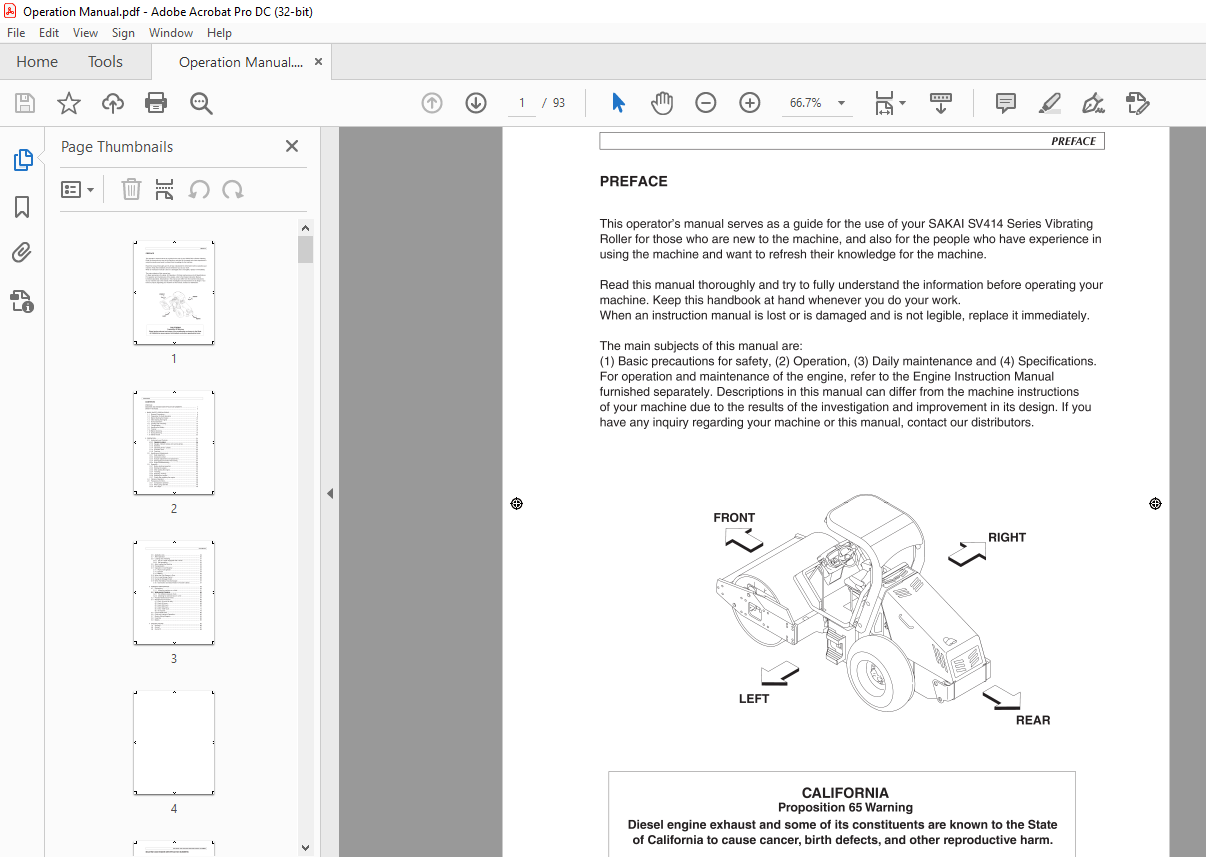
Task: Open the Sign menu
Action: (123, 33)
